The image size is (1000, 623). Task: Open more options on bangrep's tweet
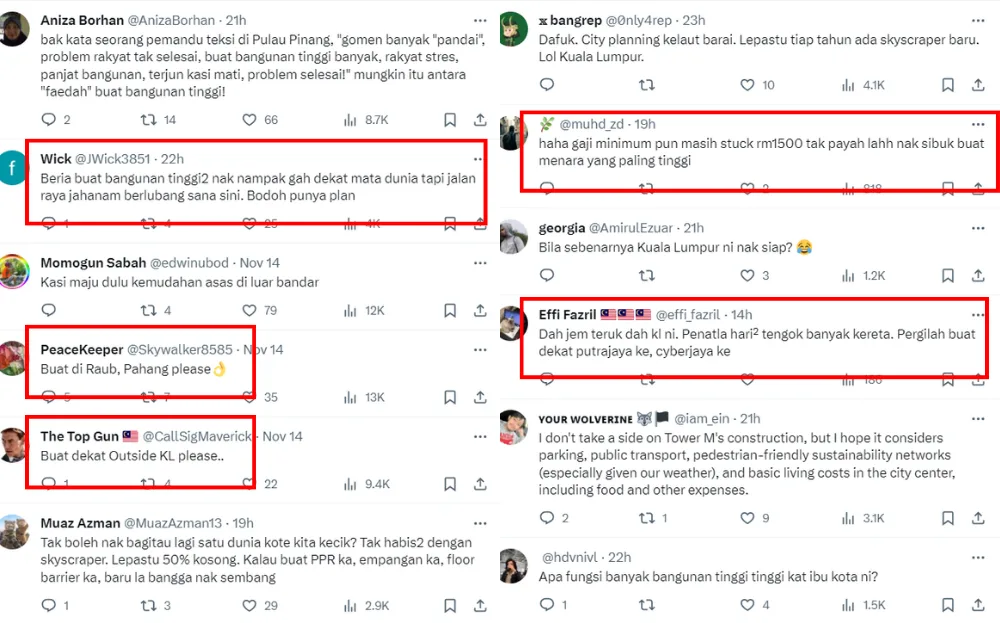978,20
